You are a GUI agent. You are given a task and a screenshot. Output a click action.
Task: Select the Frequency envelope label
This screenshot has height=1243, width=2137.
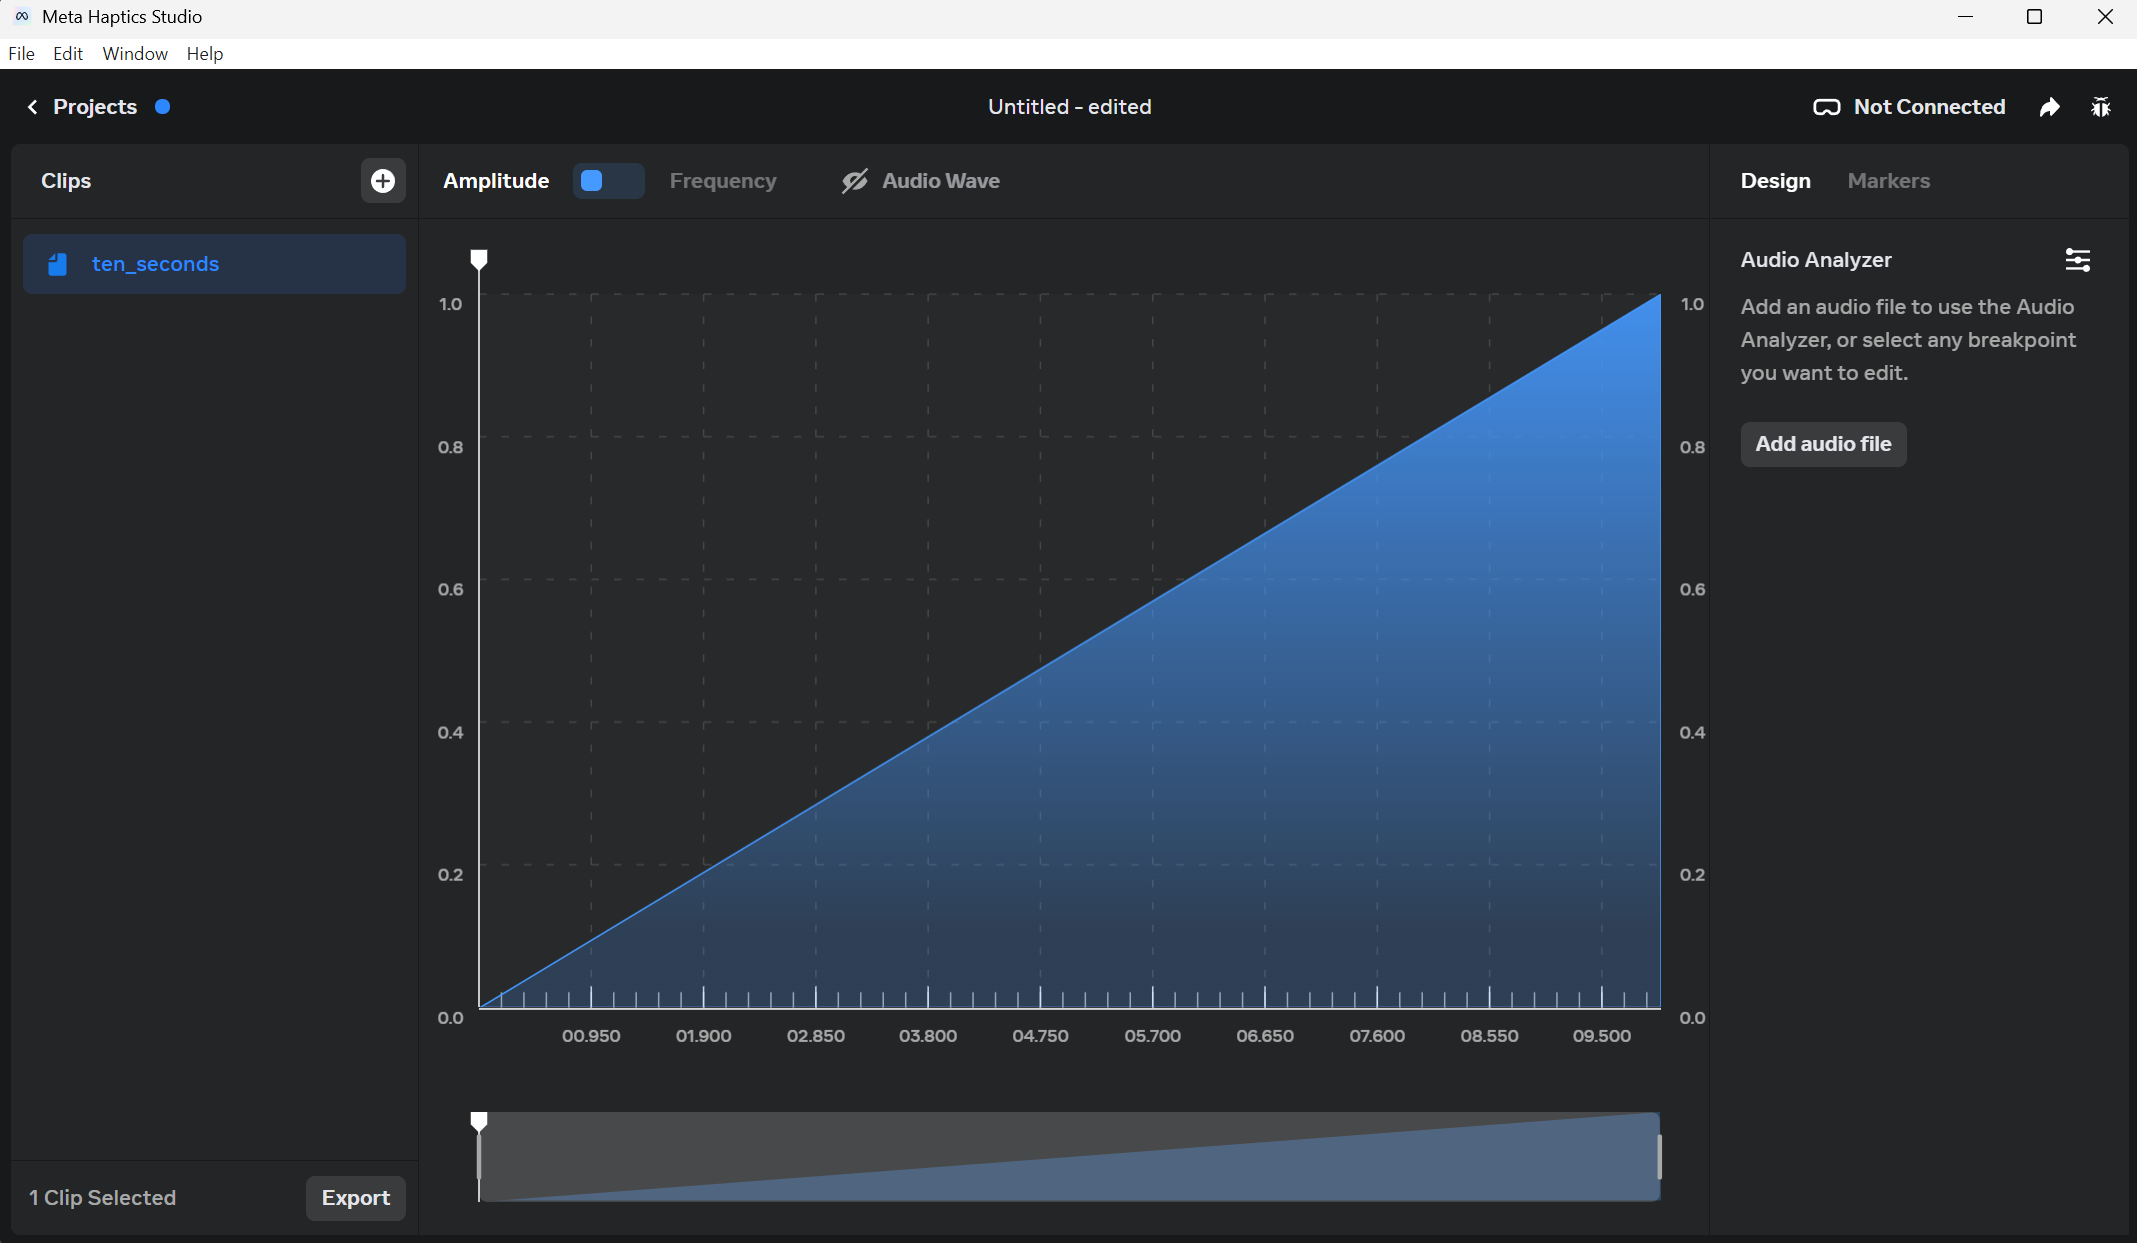click(x=723, y=181)
